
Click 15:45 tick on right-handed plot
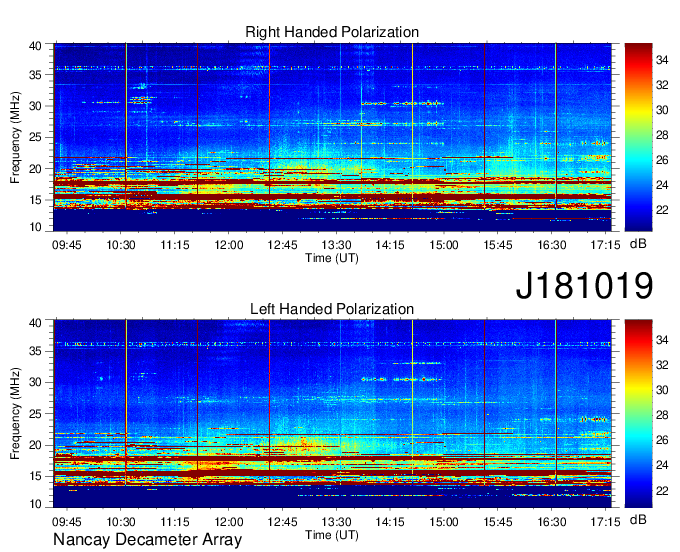(x=498, y=245)
